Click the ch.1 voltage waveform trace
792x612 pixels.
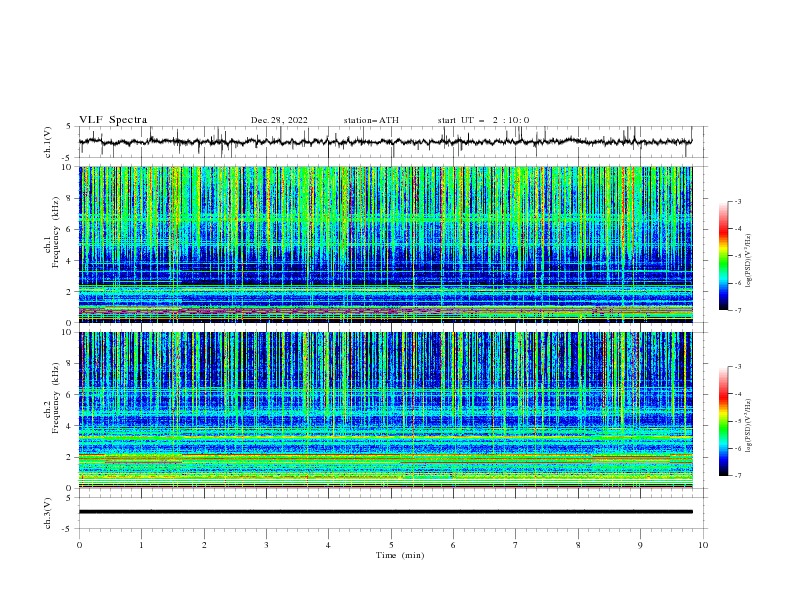pos(385,142)
